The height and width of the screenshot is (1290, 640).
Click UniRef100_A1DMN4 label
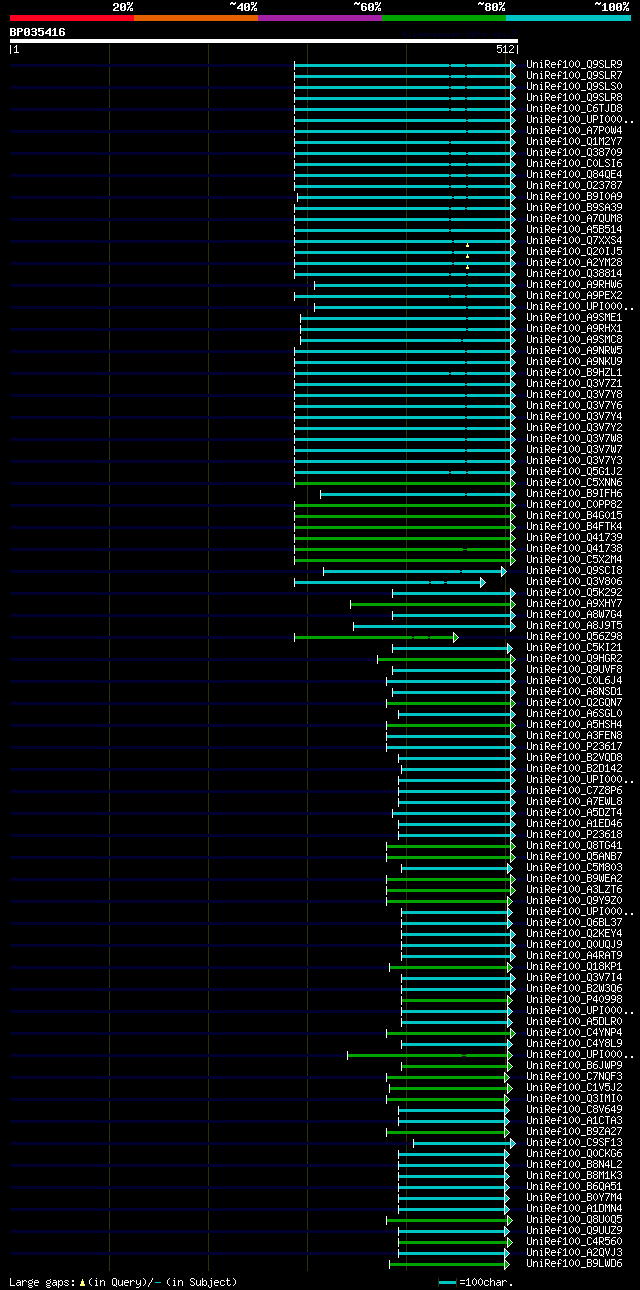tap(574, 1208)
